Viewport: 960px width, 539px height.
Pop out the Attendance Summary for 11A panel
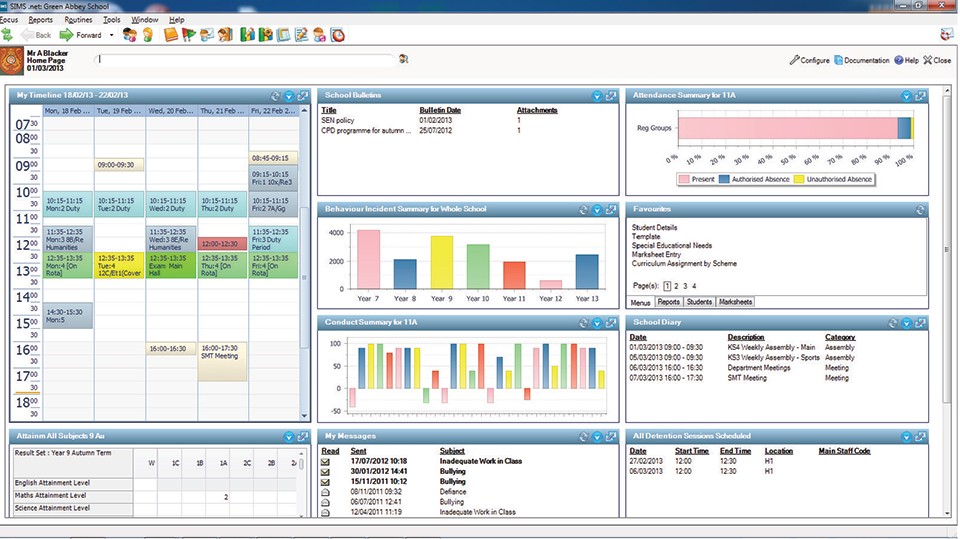(x=920, y=96)
